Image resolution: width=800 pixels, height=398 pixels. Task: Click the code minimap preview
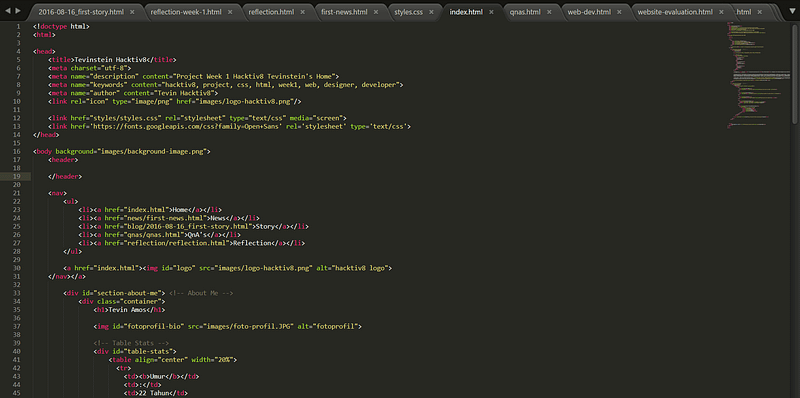758,74
